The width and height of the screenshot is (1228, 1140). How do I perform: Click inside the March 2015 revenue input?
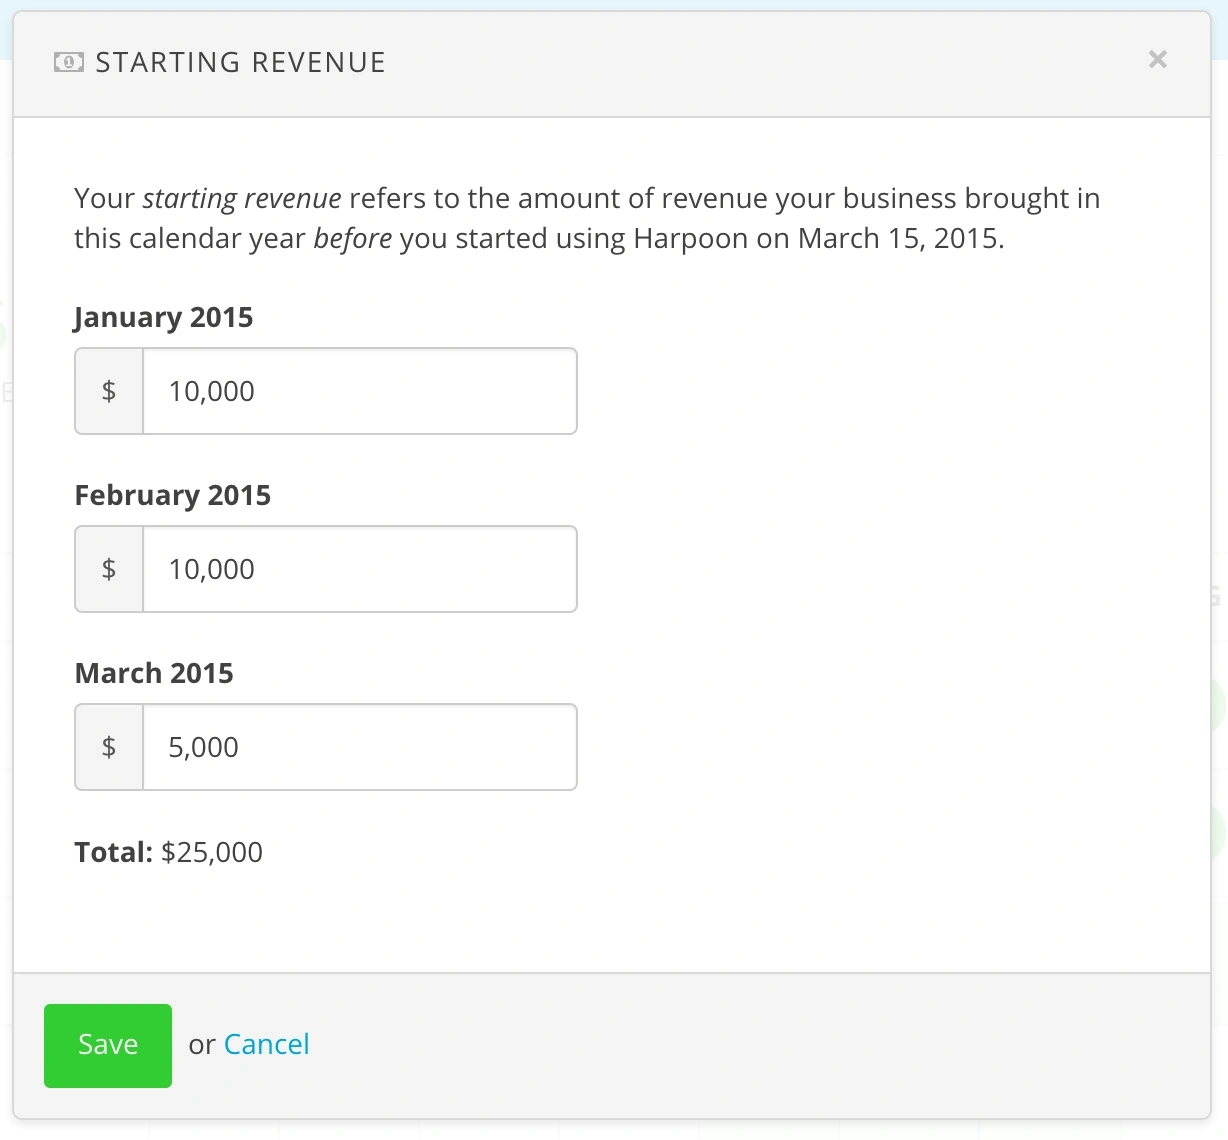click(x=360, y=746)
